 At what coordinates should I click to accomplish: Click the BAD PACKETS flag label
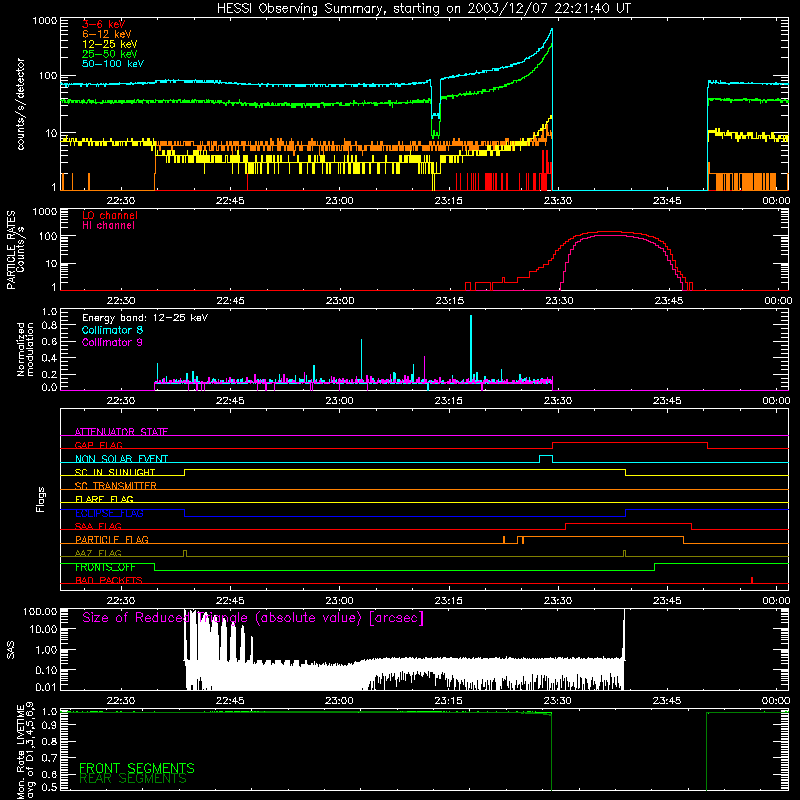[x=109, y=580]
